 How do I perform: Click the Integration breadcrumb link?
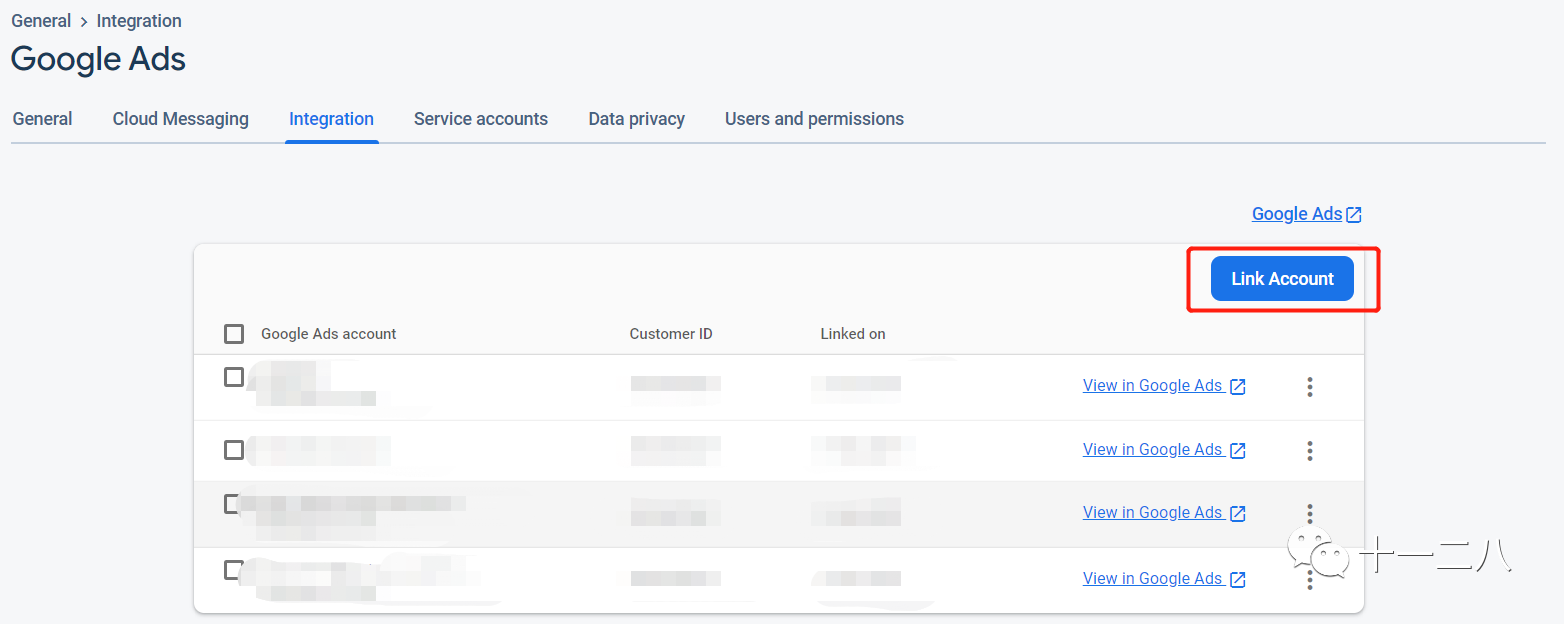point(139,21)
